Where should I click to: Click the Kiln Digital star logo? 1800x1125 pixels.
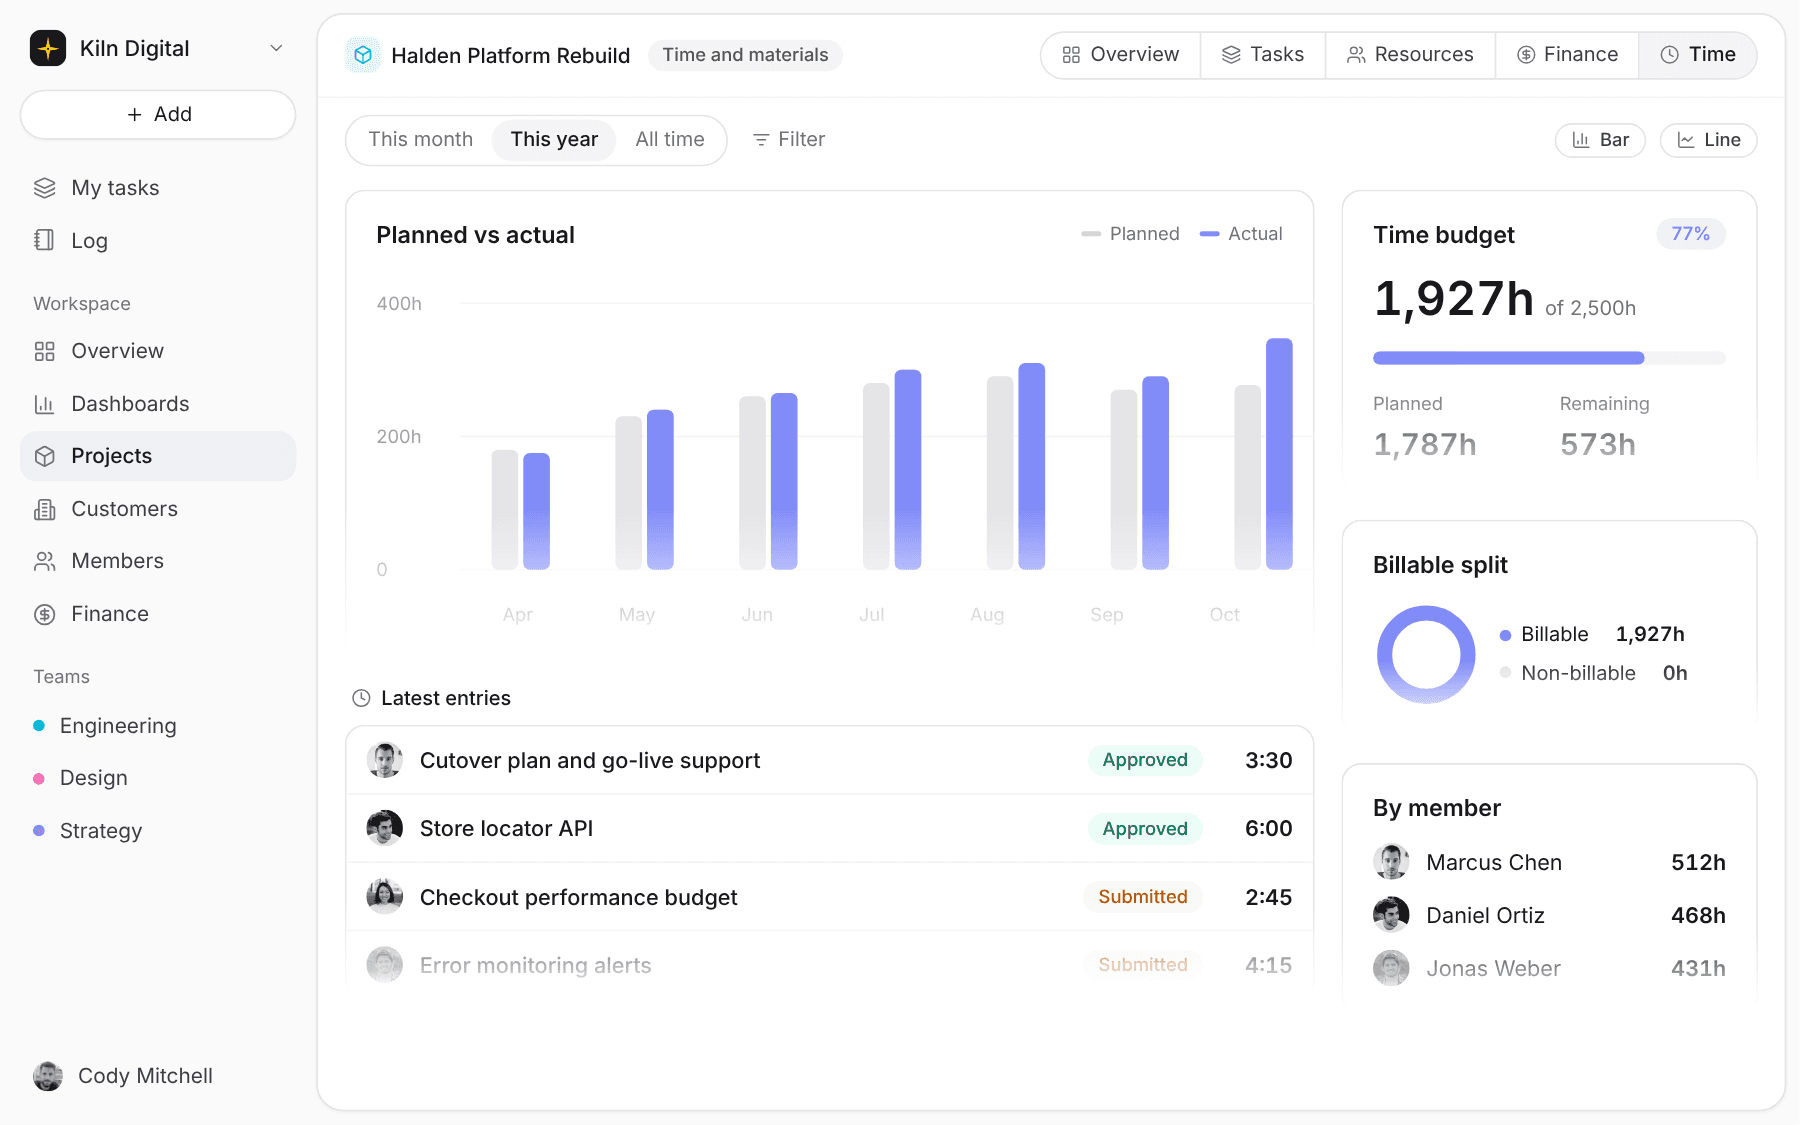click(x=48, y=48)
